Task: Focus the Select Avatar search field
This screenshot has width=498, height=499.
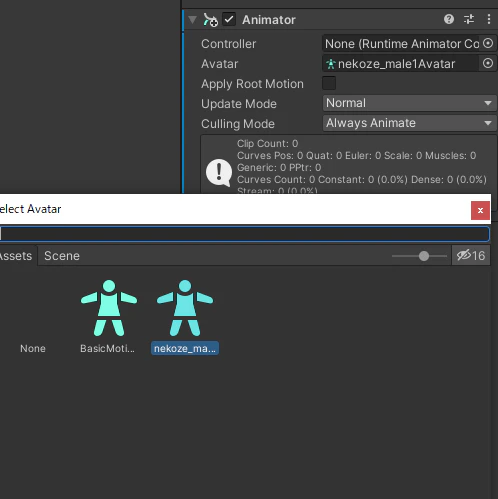Action: tap(244, 234)
